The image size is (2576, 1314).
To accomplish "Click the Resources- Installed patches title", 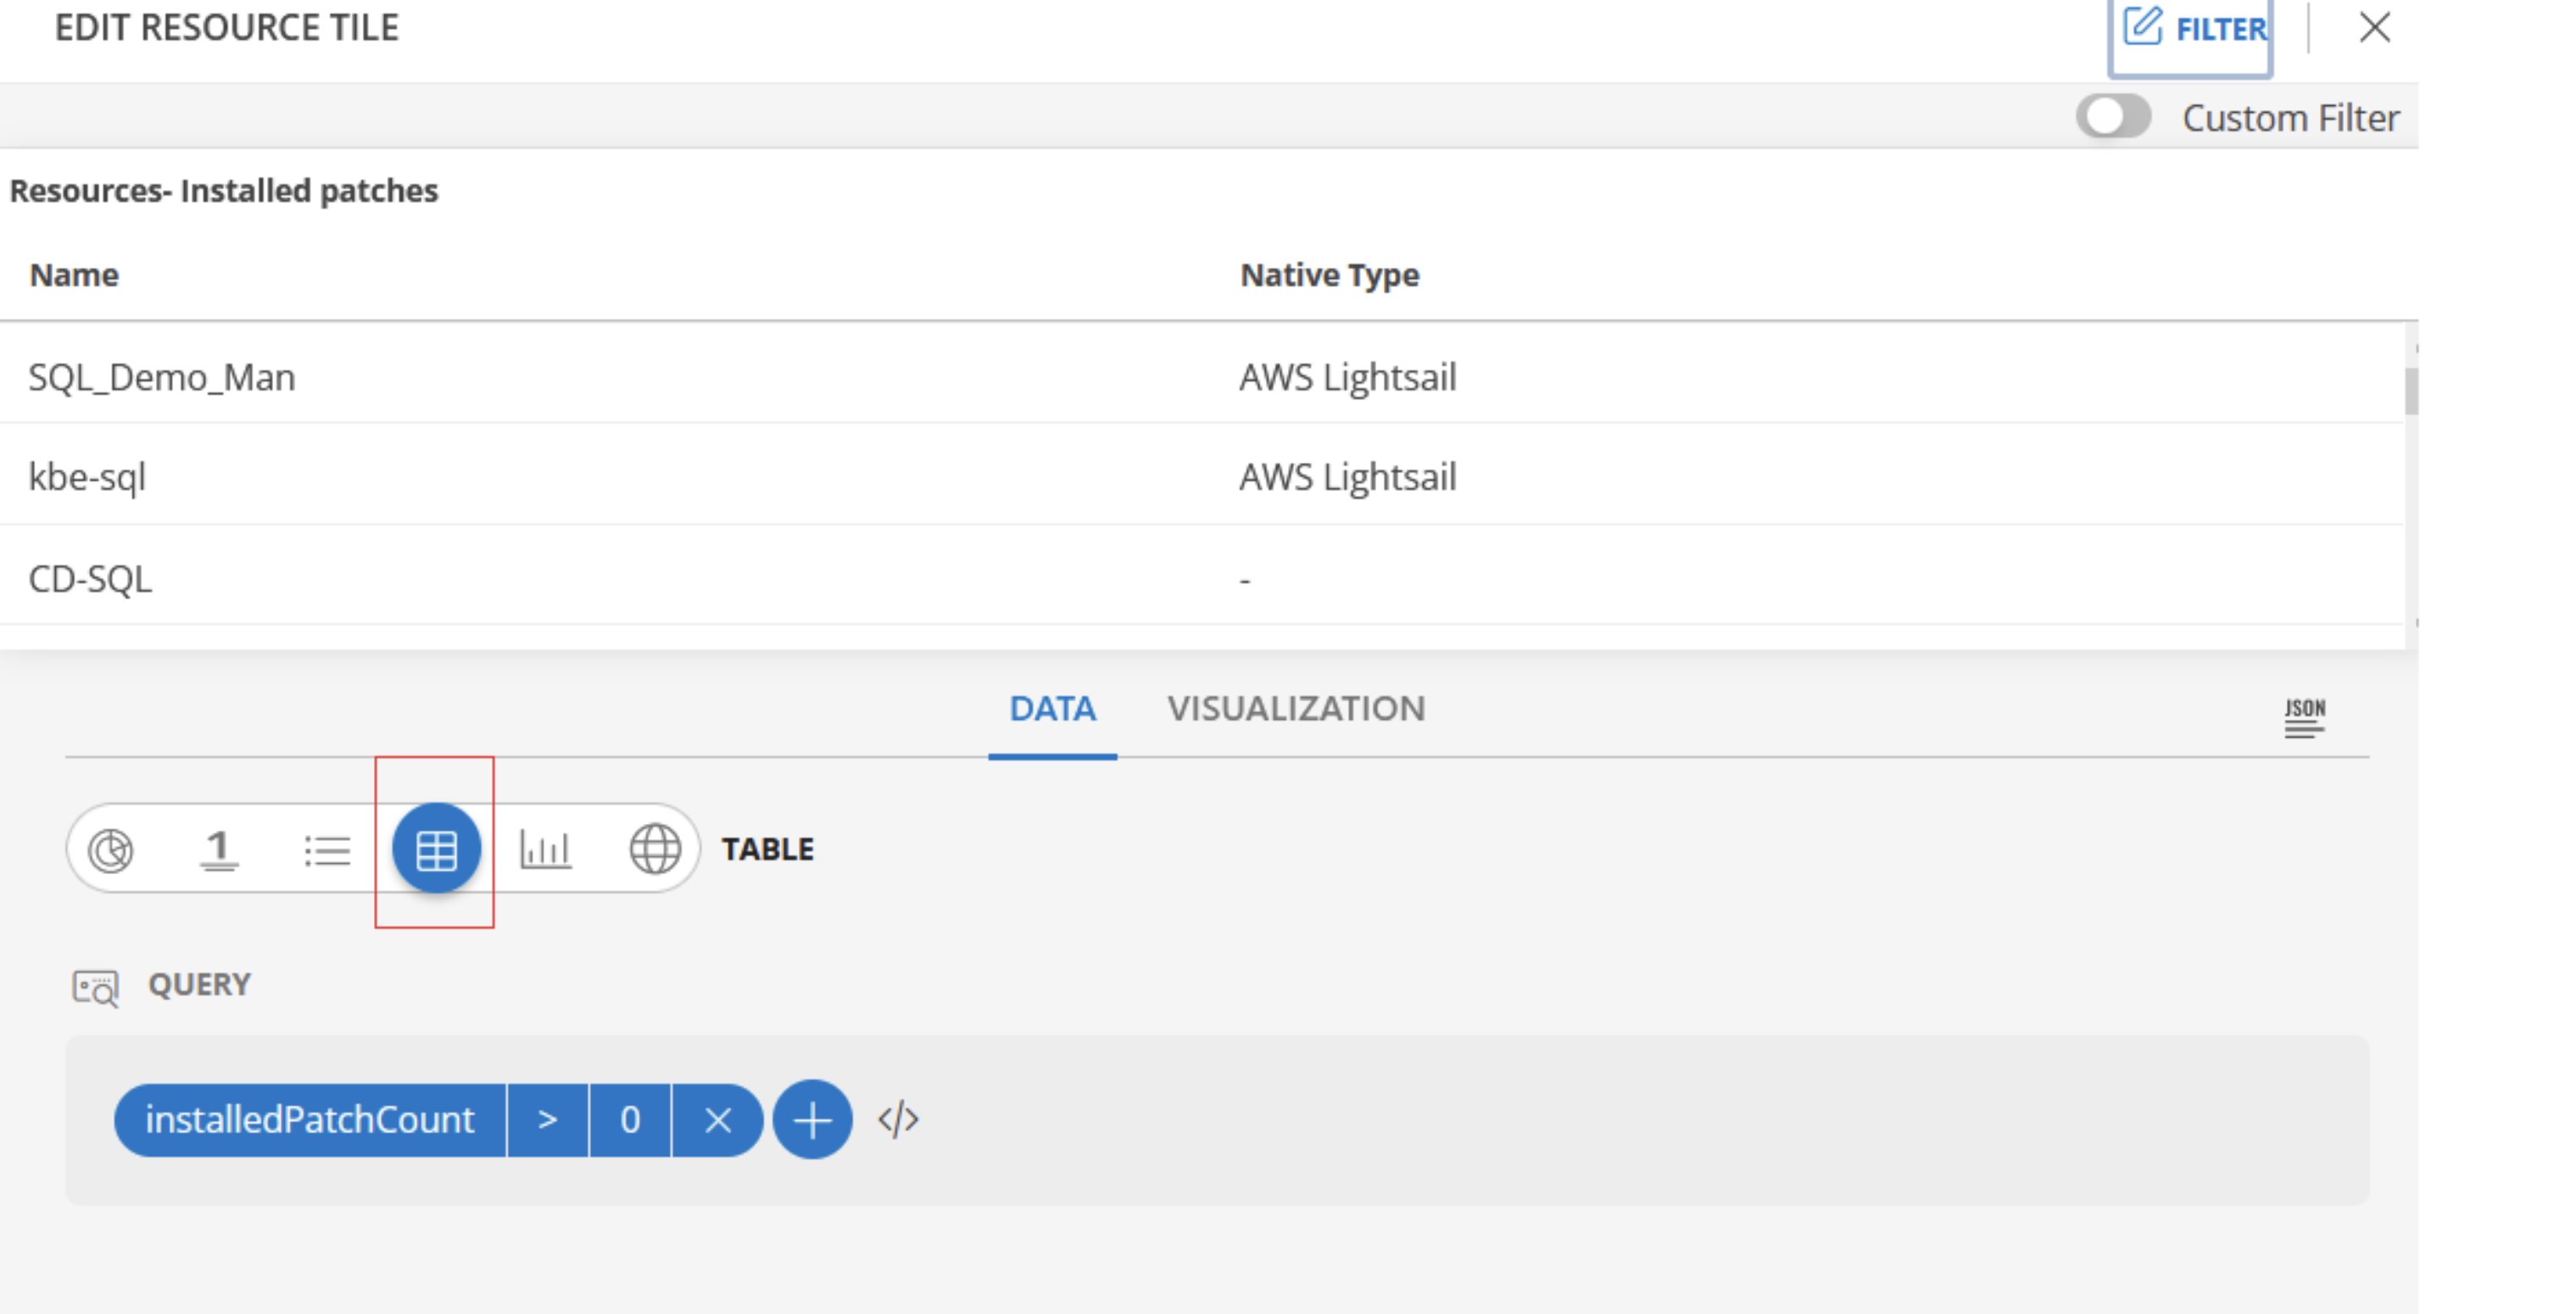I will 224,191.
